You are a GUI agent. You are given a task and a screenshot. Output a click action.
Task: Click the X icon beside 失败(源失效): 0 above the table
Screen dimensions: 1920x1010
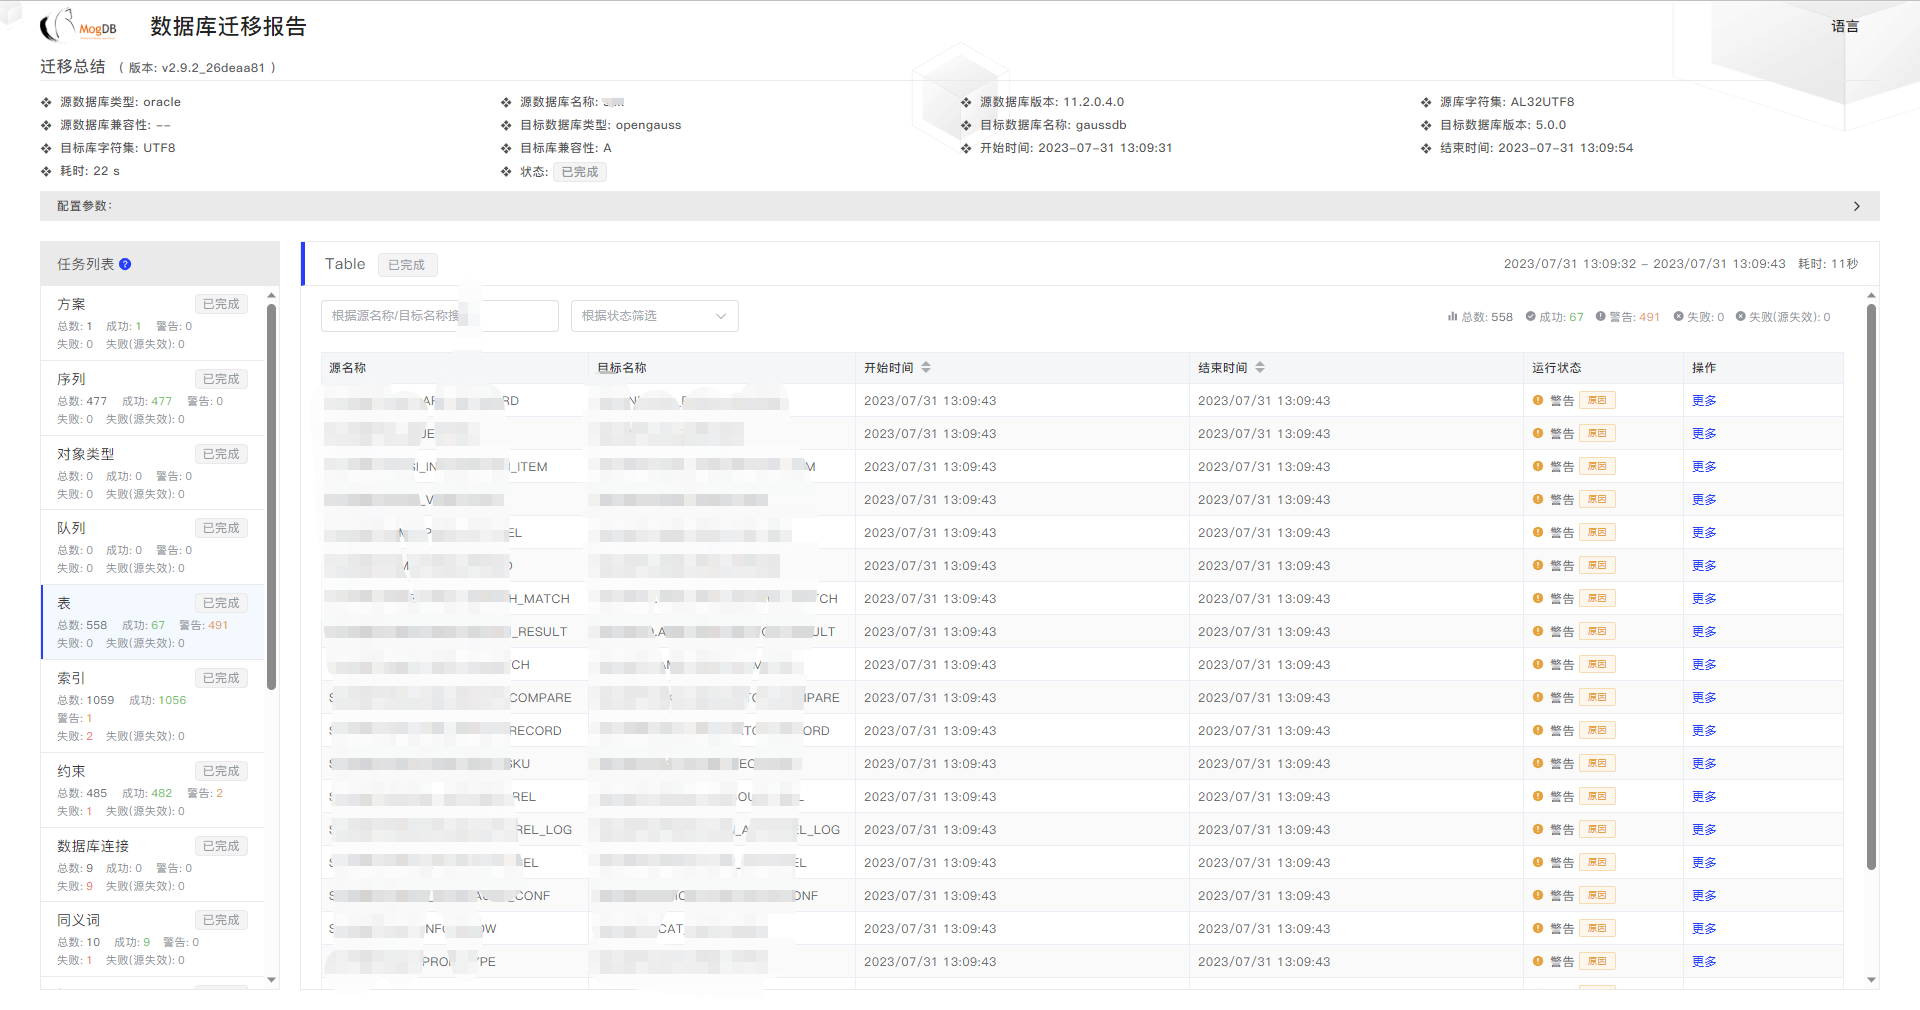pos(1741,317)
